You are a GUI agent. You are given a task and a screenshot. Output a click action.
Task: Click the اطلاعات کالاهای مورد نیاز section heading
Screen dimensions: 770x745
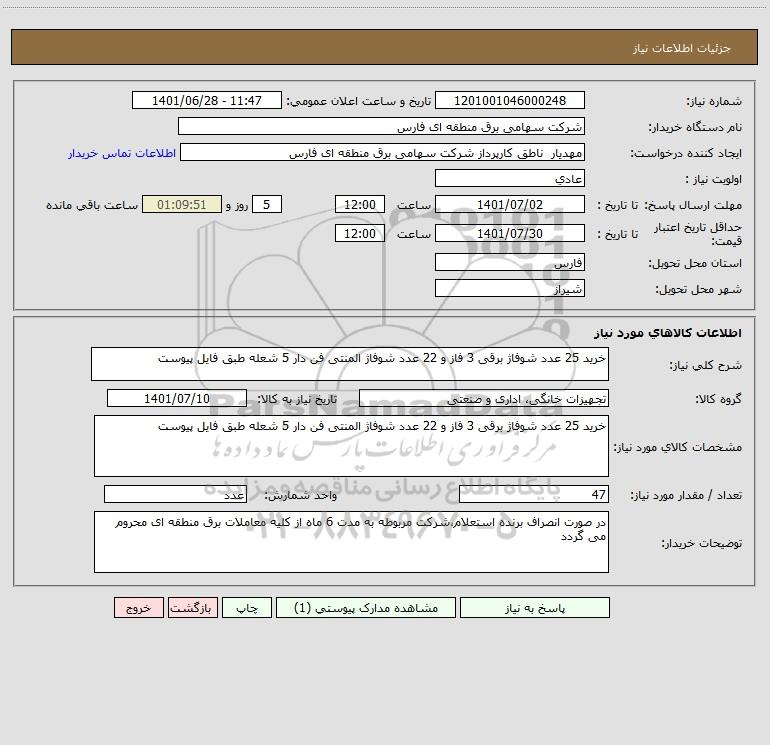[667, 333]
